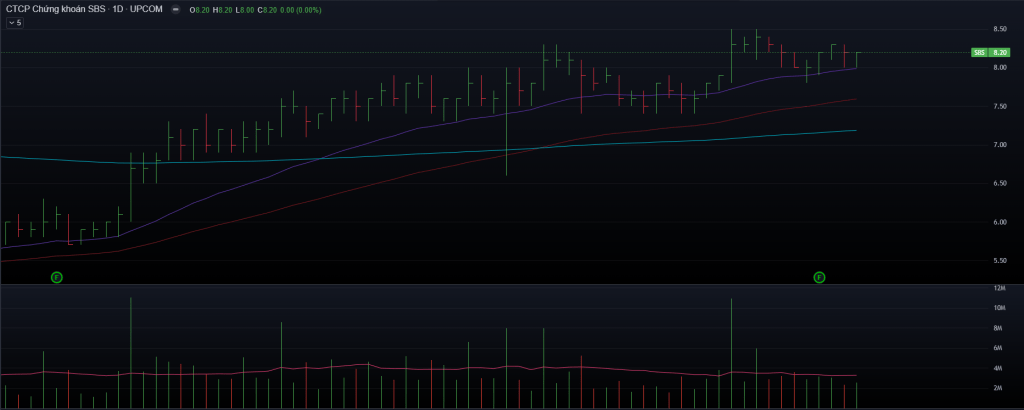The width and height of the screenshot is (1024, 410).
Task: Click the long-wick green price bar dipping to 6.60
Action: (x=507, y=150)
